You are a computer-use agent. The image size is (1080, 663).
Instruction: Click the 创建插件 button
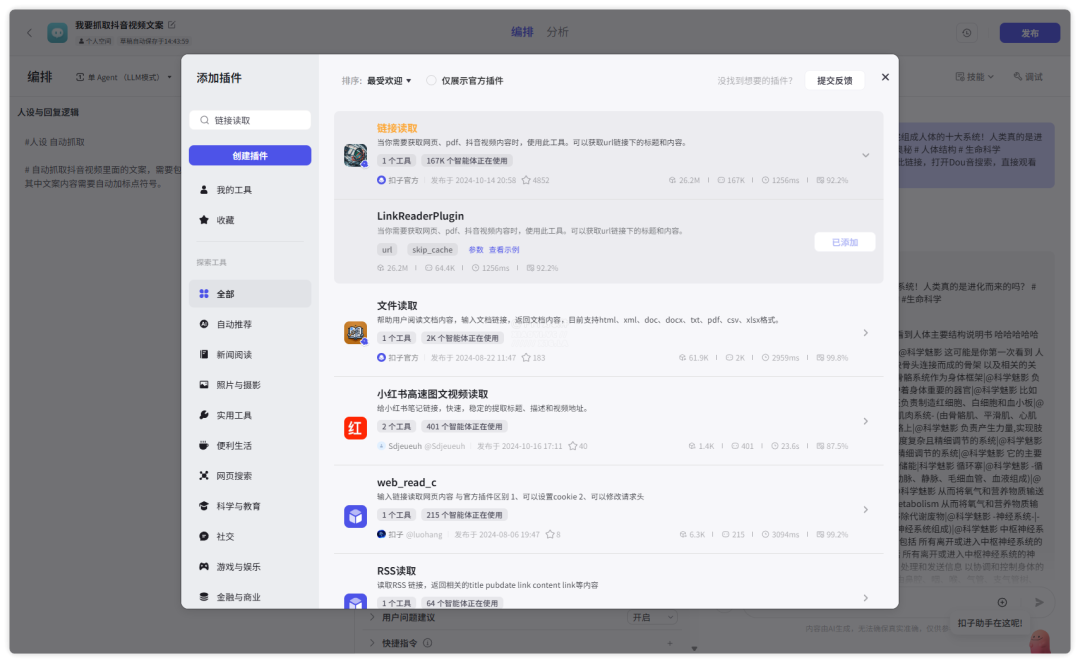pos(250,156)
